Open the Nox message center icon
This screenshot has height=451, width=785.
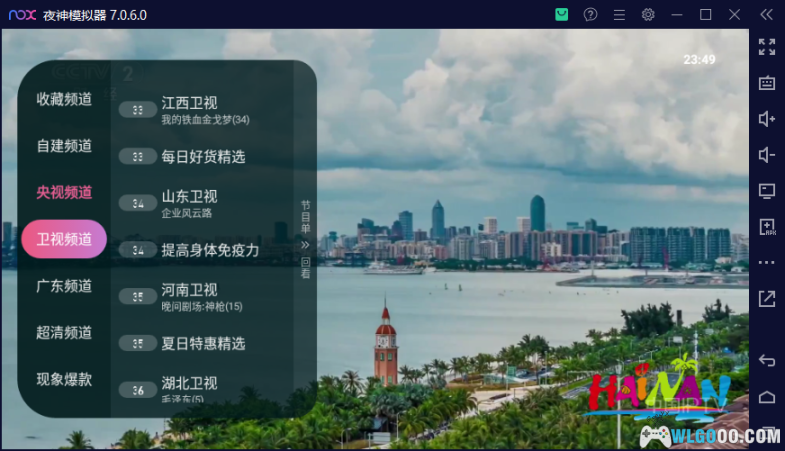tap(562, 15)
